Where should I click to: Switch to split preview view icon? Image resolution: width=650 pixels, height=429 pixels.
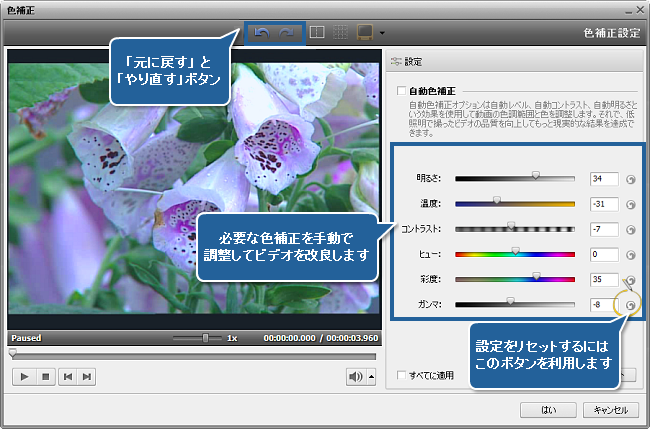(315, 33)
